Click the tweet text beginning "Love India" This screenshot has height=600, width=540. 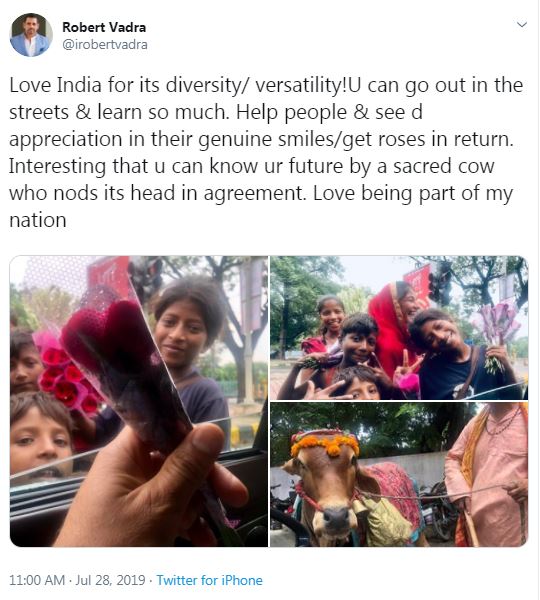[x=266, y=152]
